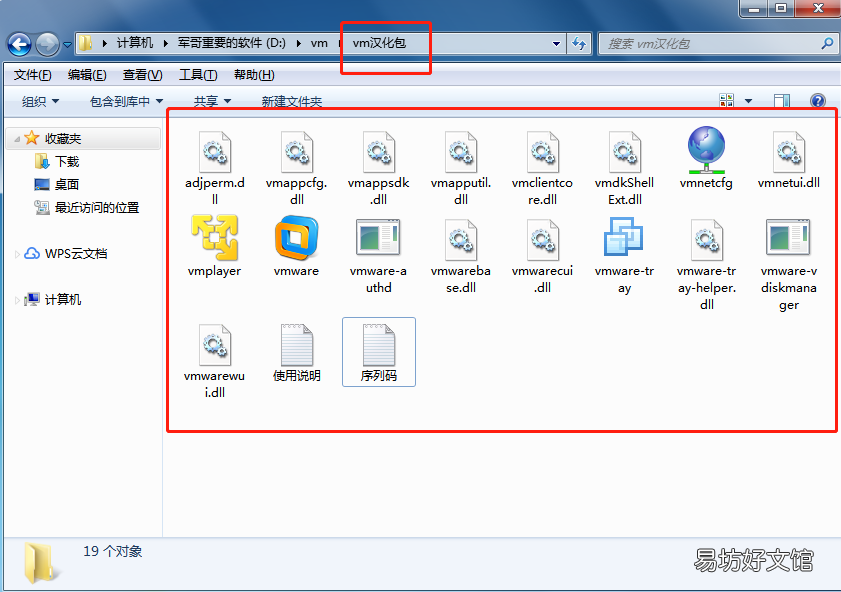Open the 工具(T) menu

point(198,75)
